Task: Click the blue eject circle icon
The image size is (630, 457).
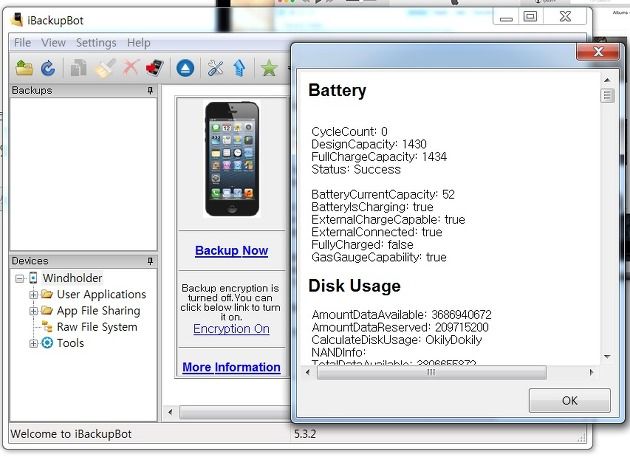Action: pyautogui.click(x=185, y=68)
